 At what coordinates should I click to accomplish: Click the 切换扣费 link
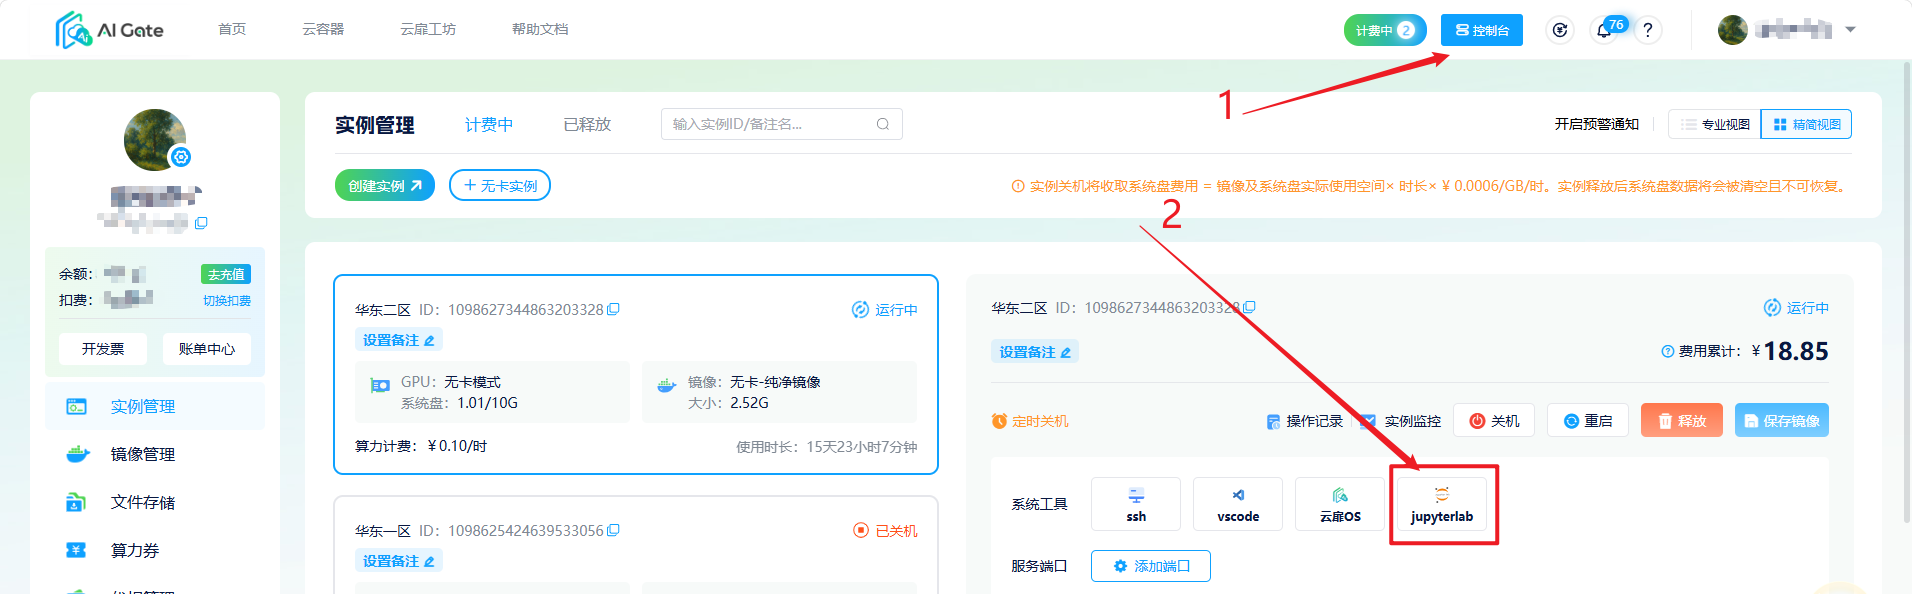[x=227, y=300]
